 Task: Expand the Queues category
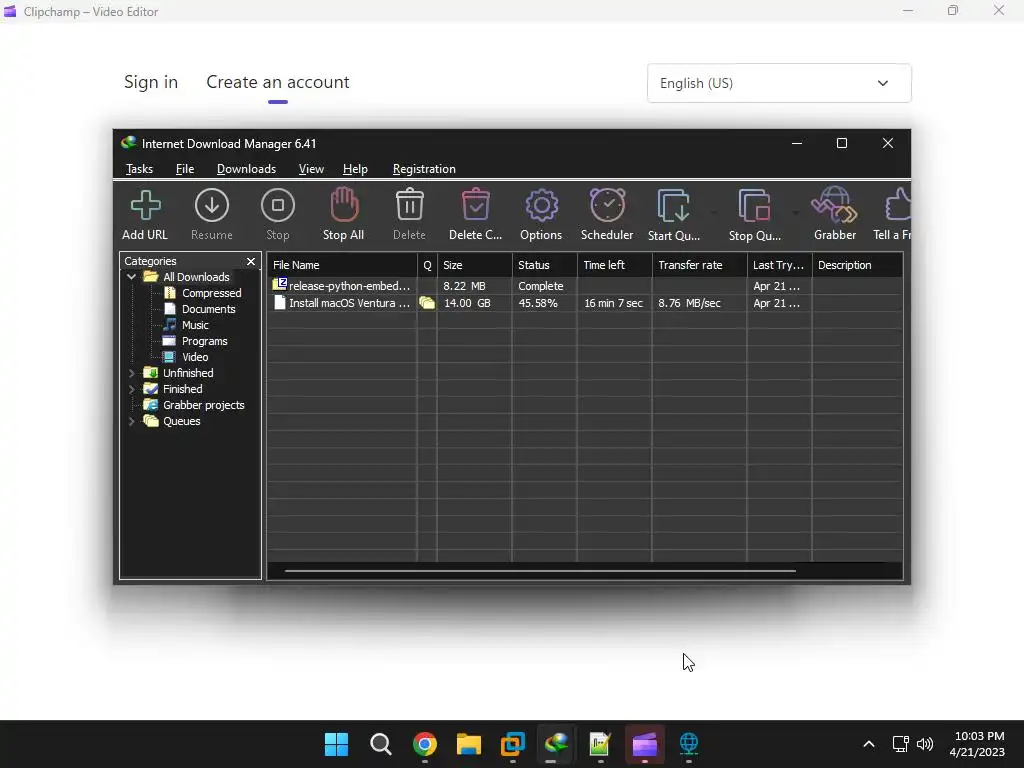[131, 421]
